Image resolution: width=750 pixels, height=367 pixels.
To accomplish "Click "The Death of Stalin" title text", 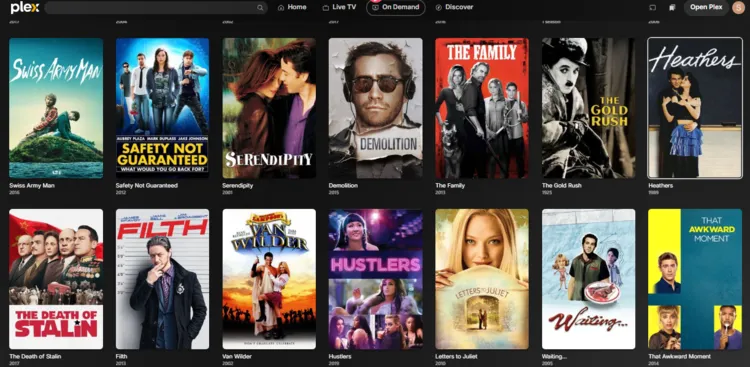I will pos(35,356).
